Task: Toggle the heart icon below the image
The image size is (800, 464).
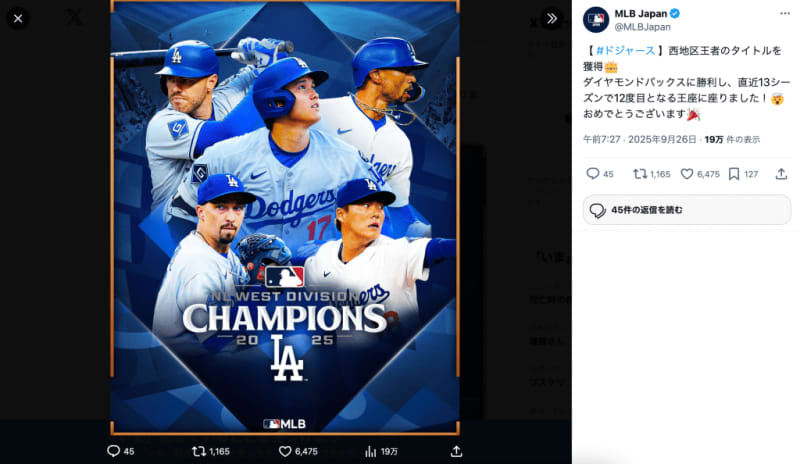Action: tap(284, 451)
